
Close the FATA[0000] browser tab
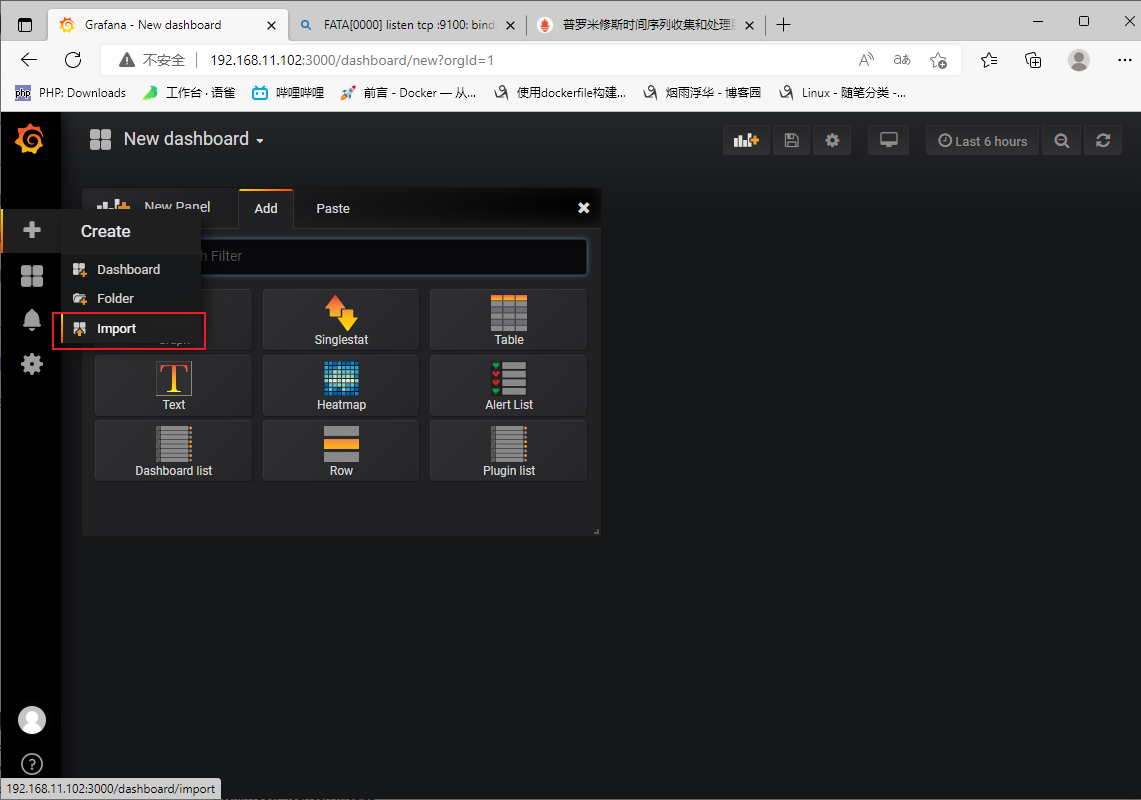click(511, 25)
